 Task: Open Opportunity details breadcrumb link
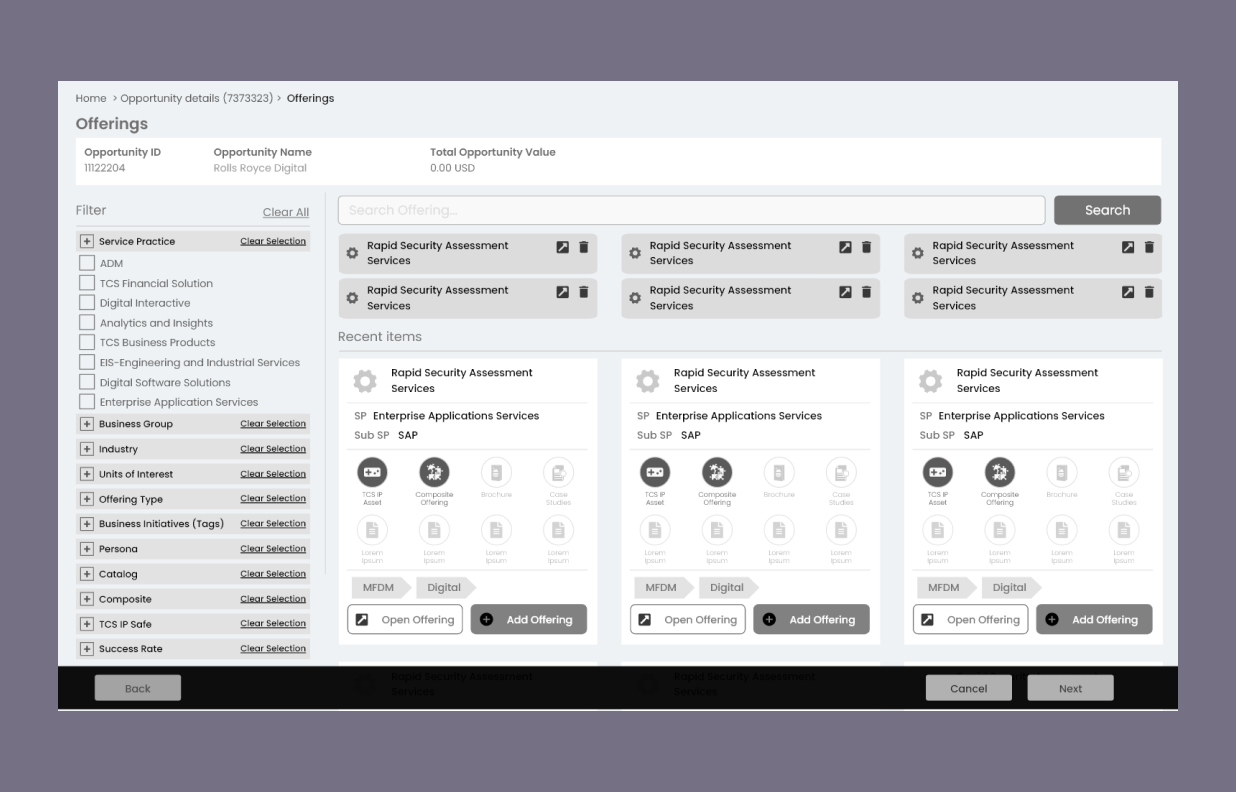(x=196, y=98)
